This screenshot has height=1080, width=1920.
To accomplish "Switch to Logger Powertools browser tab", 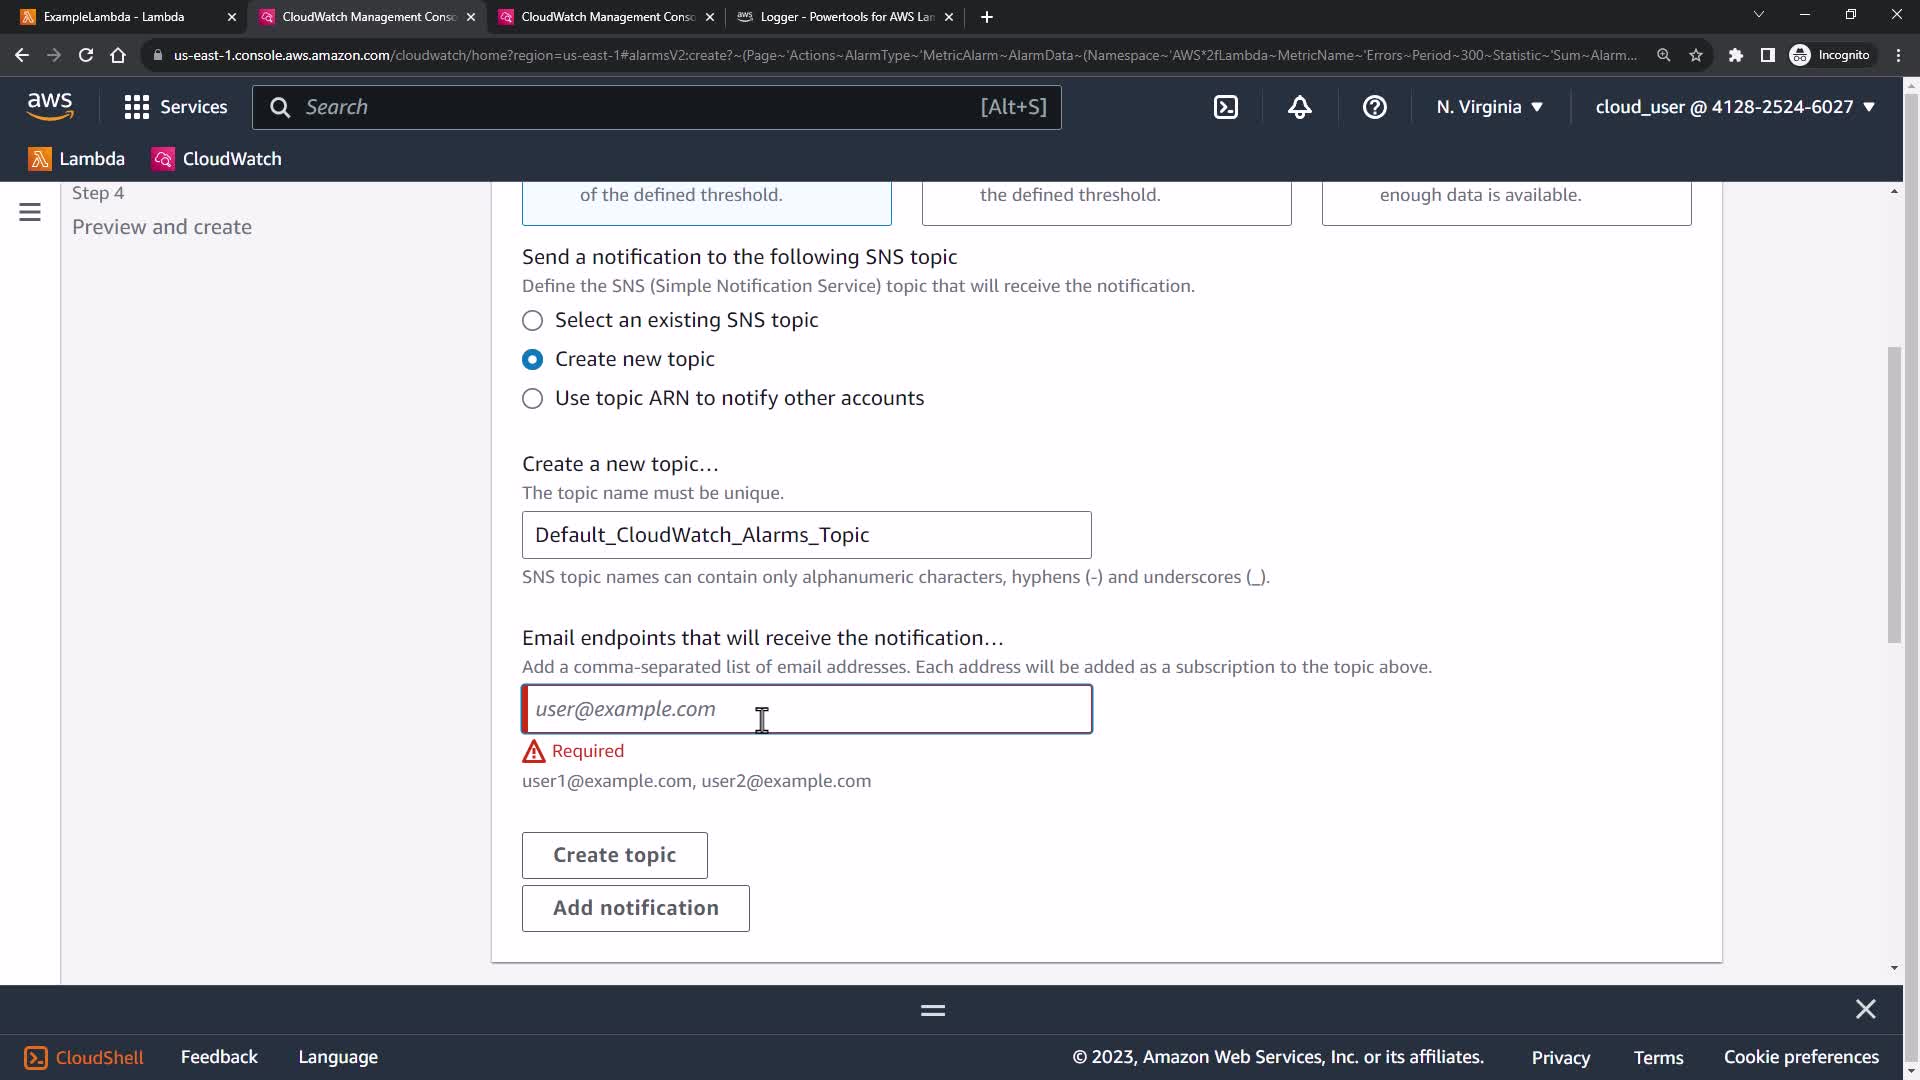I will [845, 17].
